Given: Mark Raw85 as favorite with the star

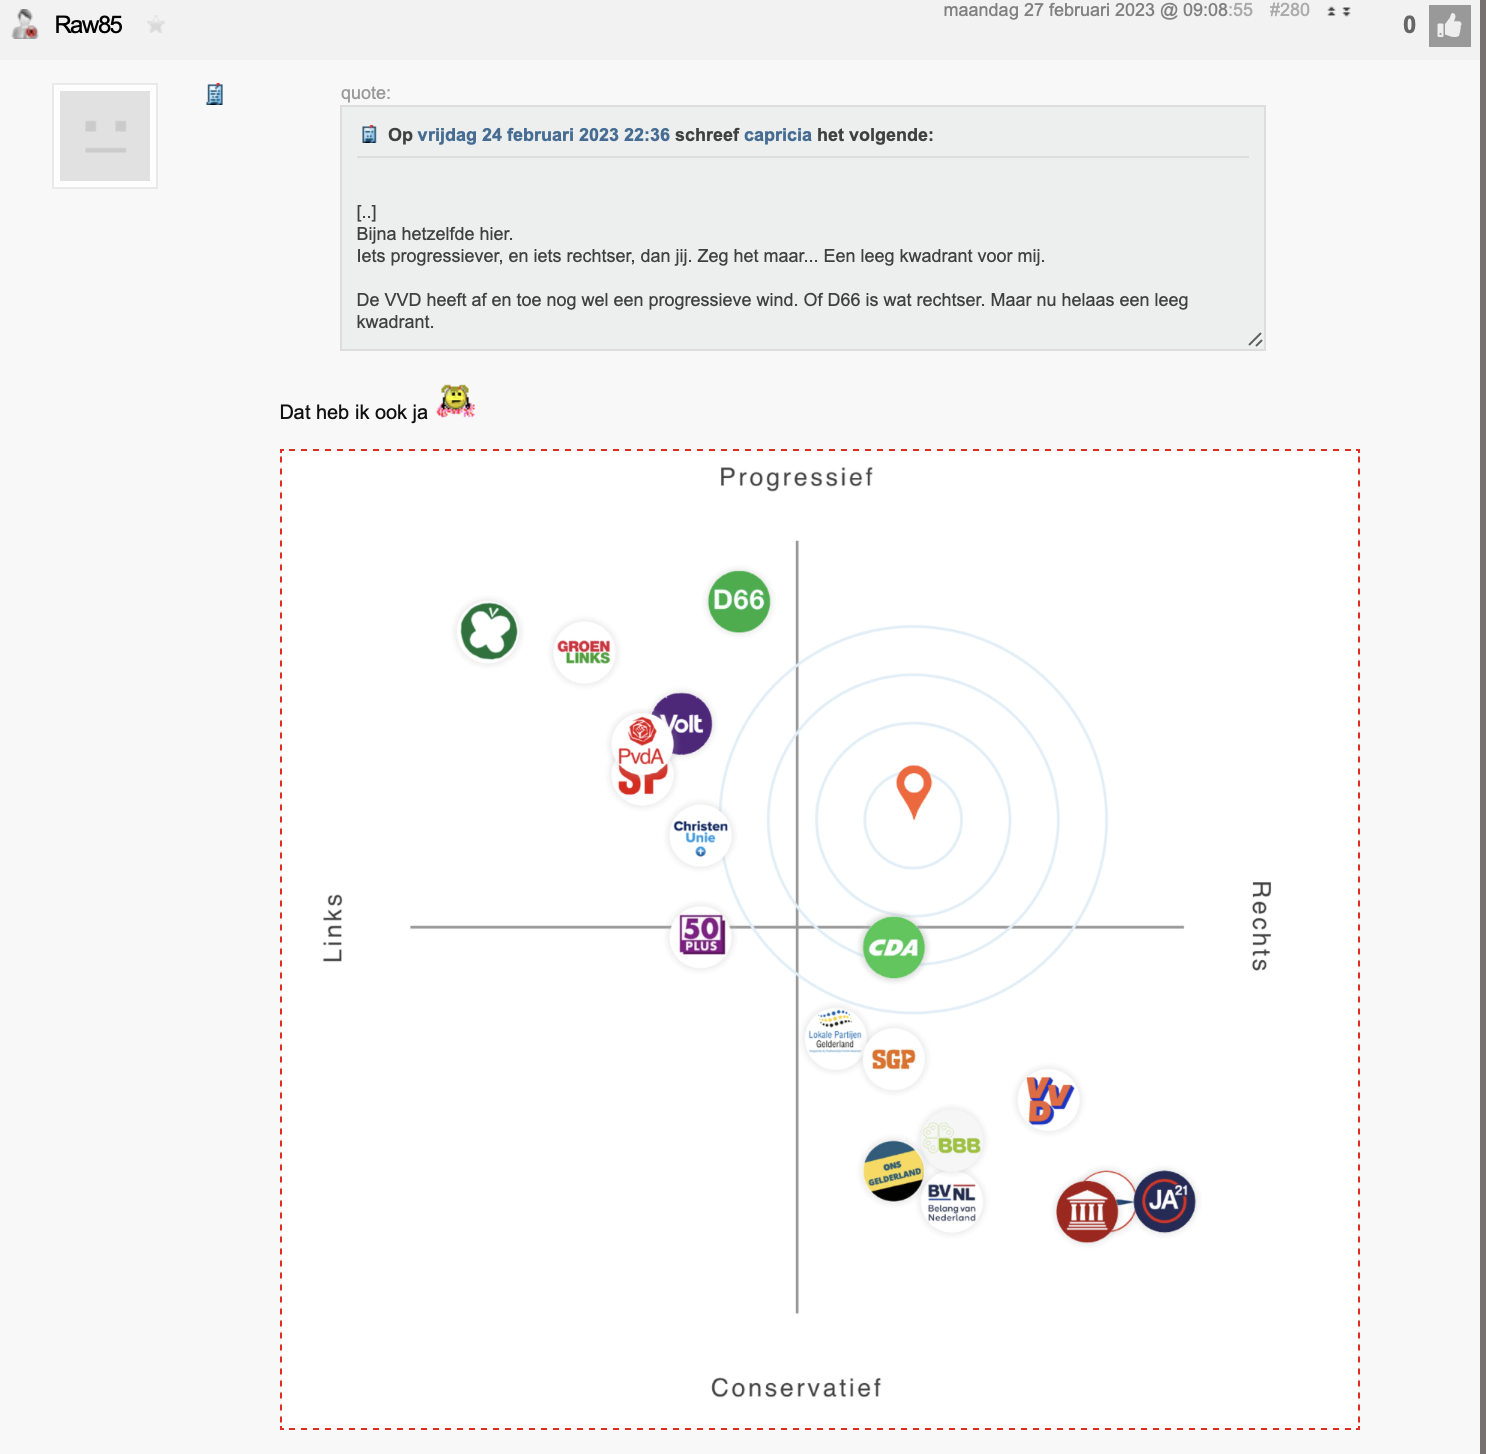Looking at the screenshot, I should pos(156,25).
